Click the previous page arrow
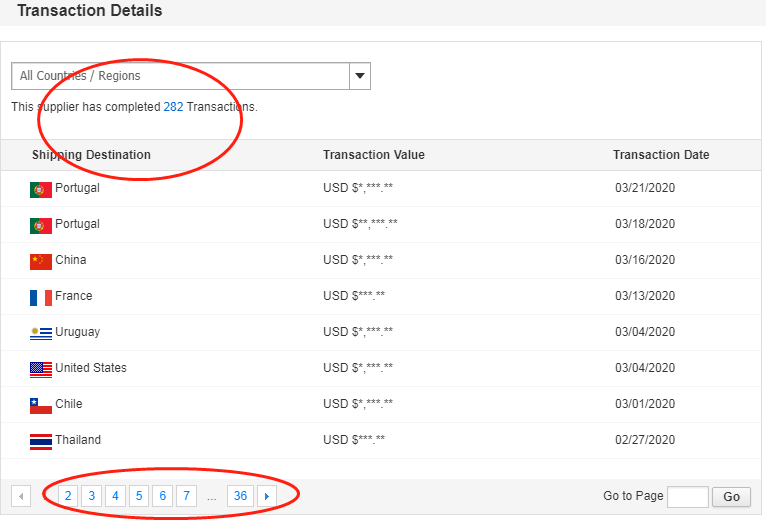766x521 pixels. 21,496
